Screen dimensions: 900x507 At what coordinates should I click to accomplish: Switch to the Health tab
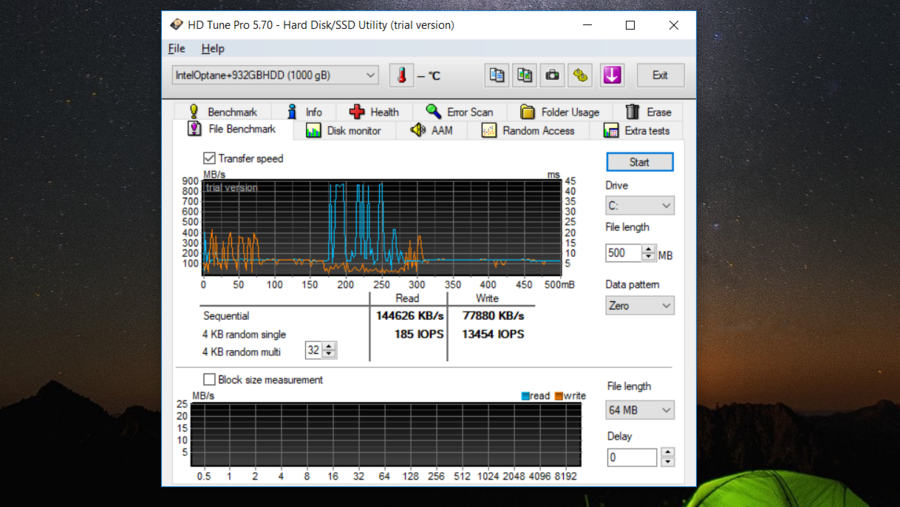374,112
